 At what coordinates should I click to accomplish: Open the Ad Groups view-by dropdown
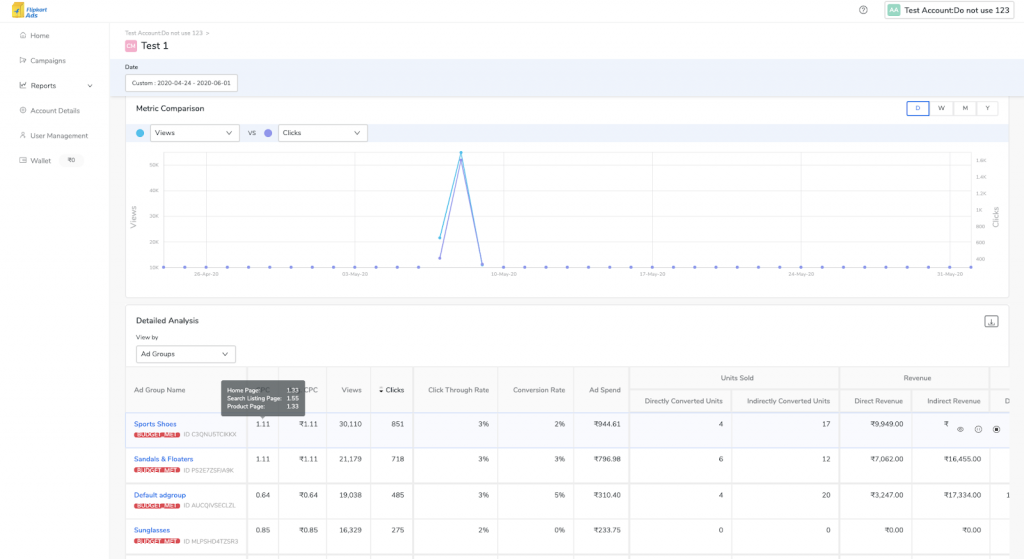point(185,354)
